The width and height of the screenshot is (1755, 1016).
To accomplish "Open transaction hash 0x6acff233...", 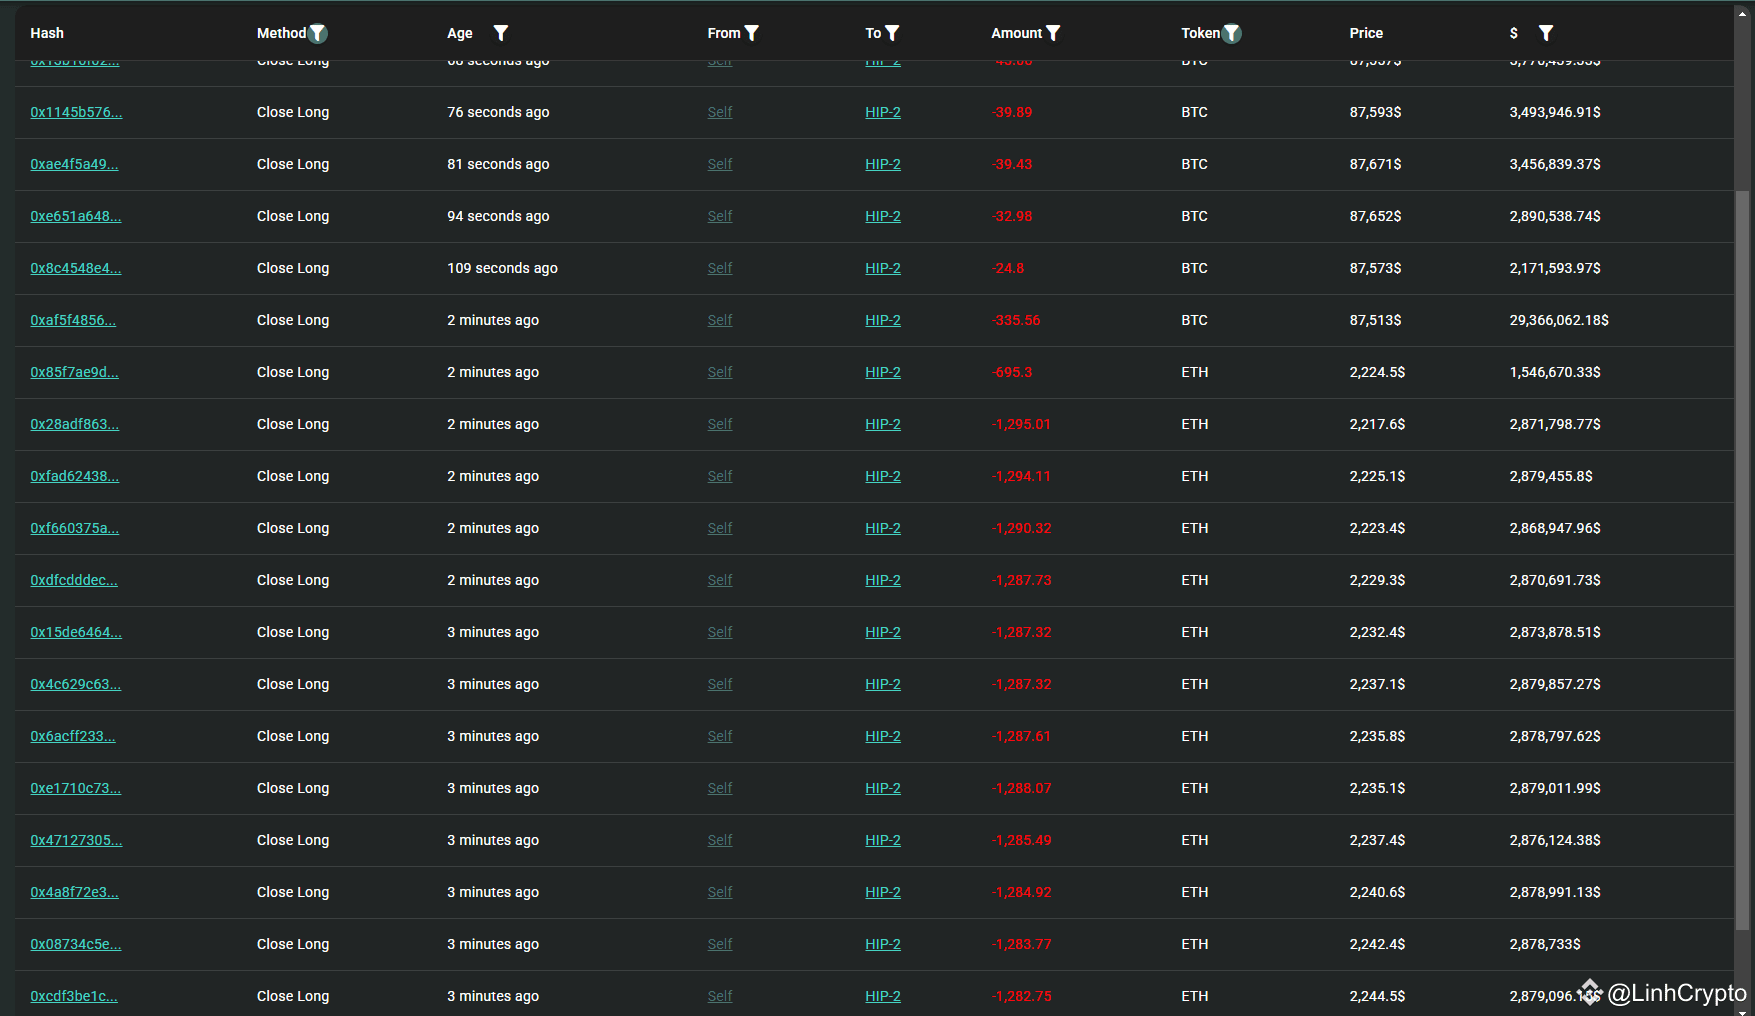I will [x=73, y=736].
